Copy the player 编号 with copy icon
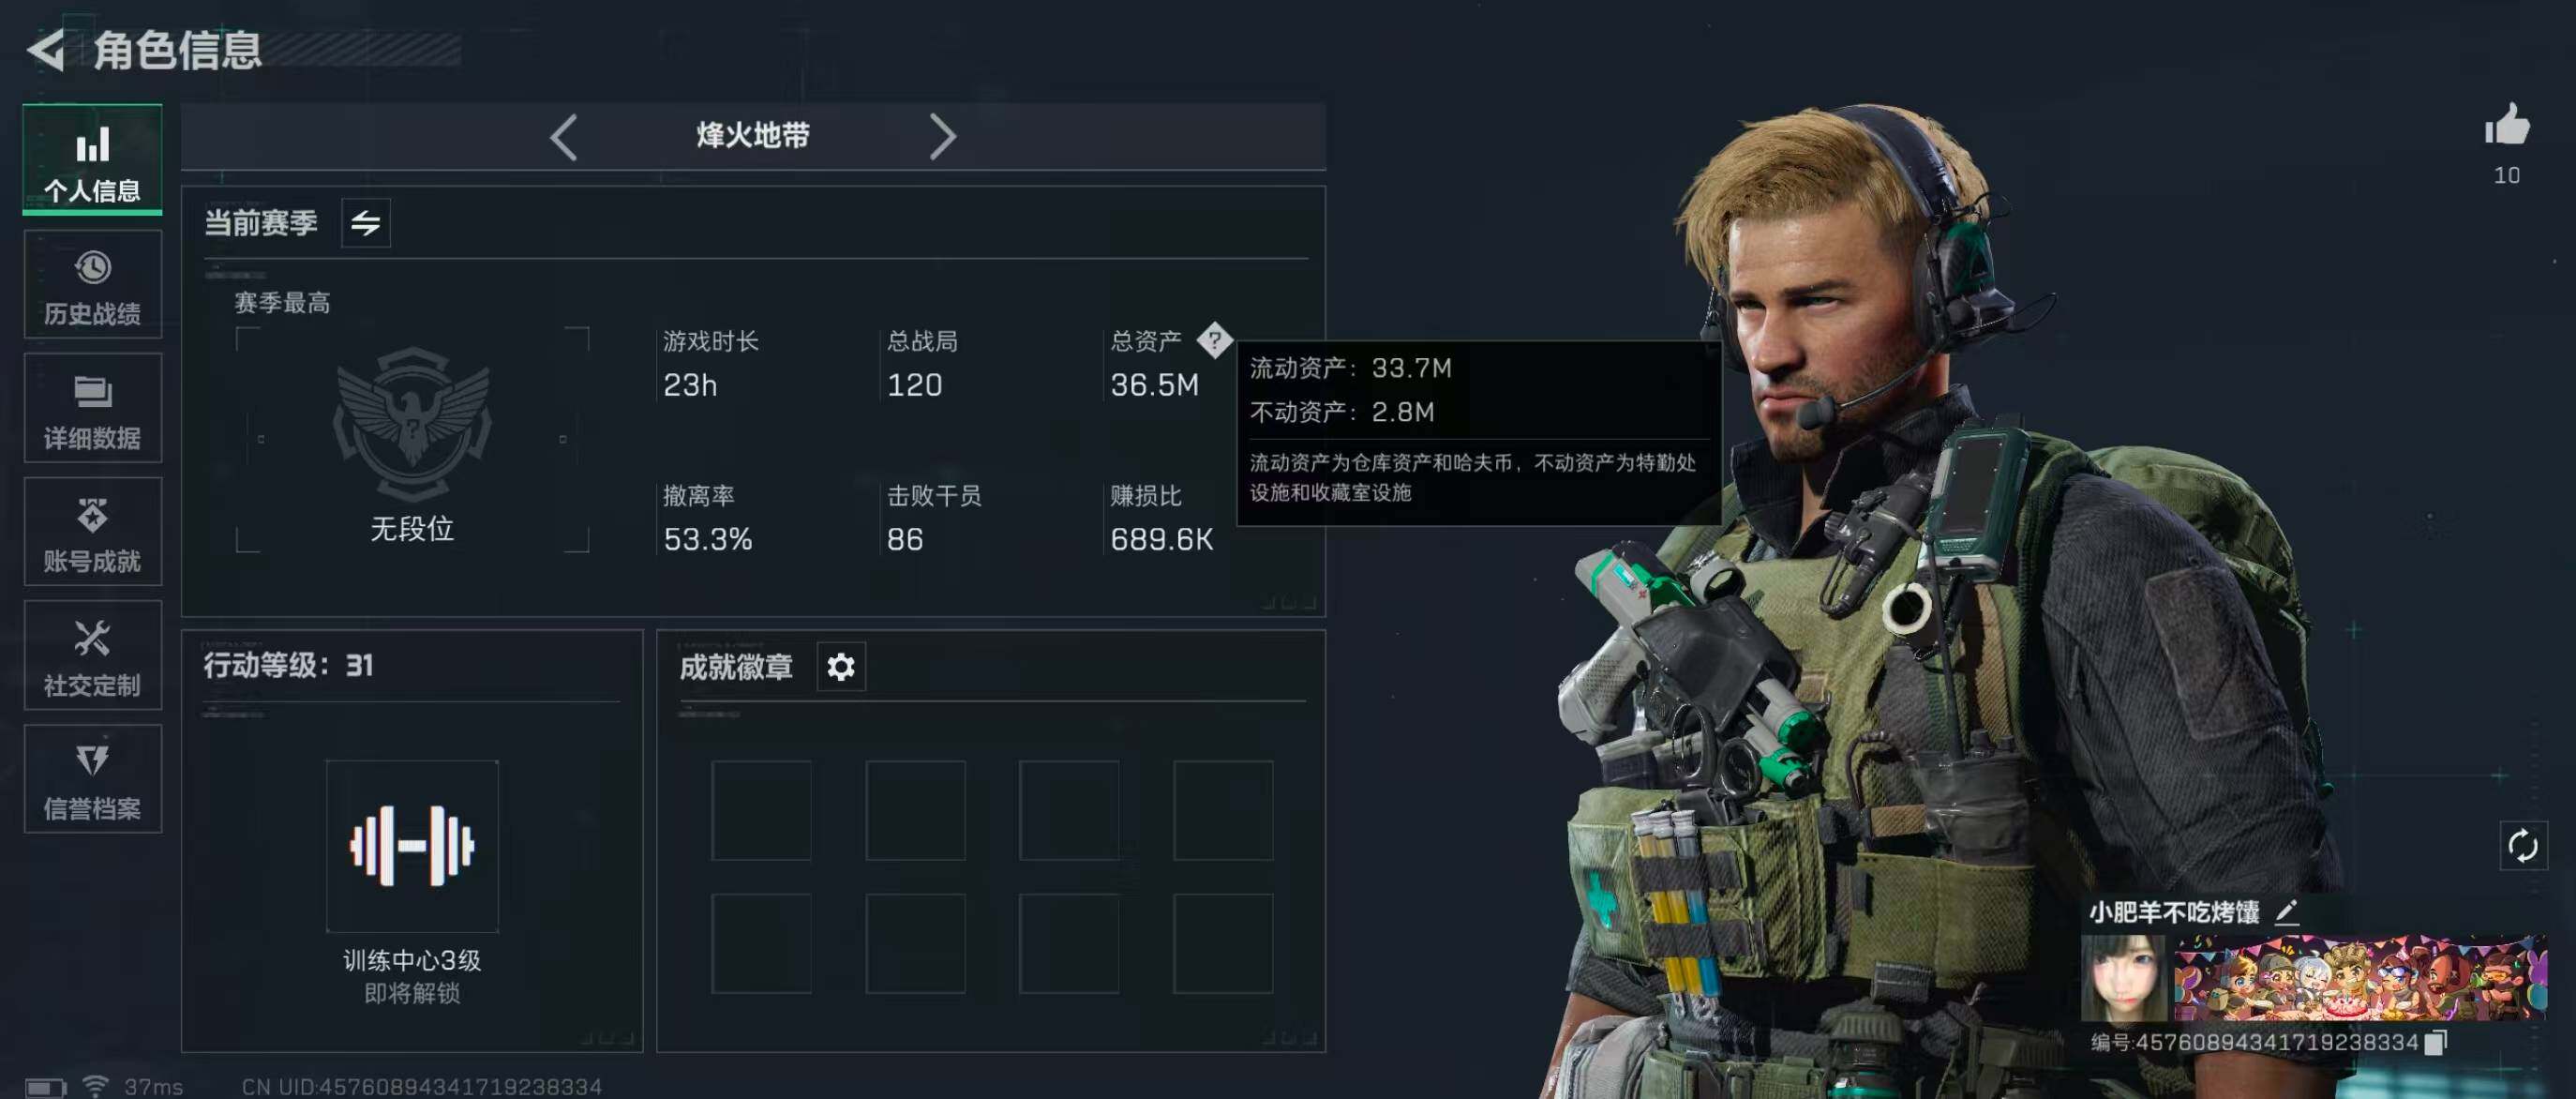 [x=2437, y=1042]
